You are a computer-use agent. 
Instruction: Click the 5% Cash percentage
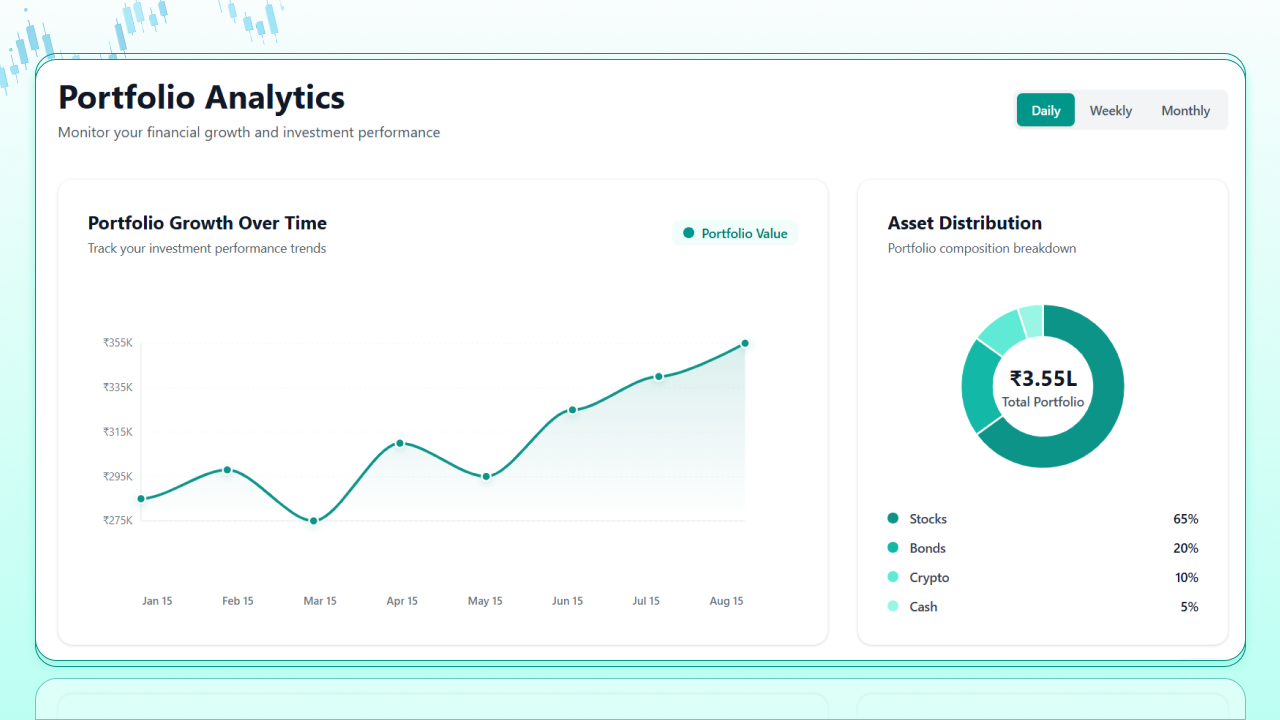[1189, 606]
